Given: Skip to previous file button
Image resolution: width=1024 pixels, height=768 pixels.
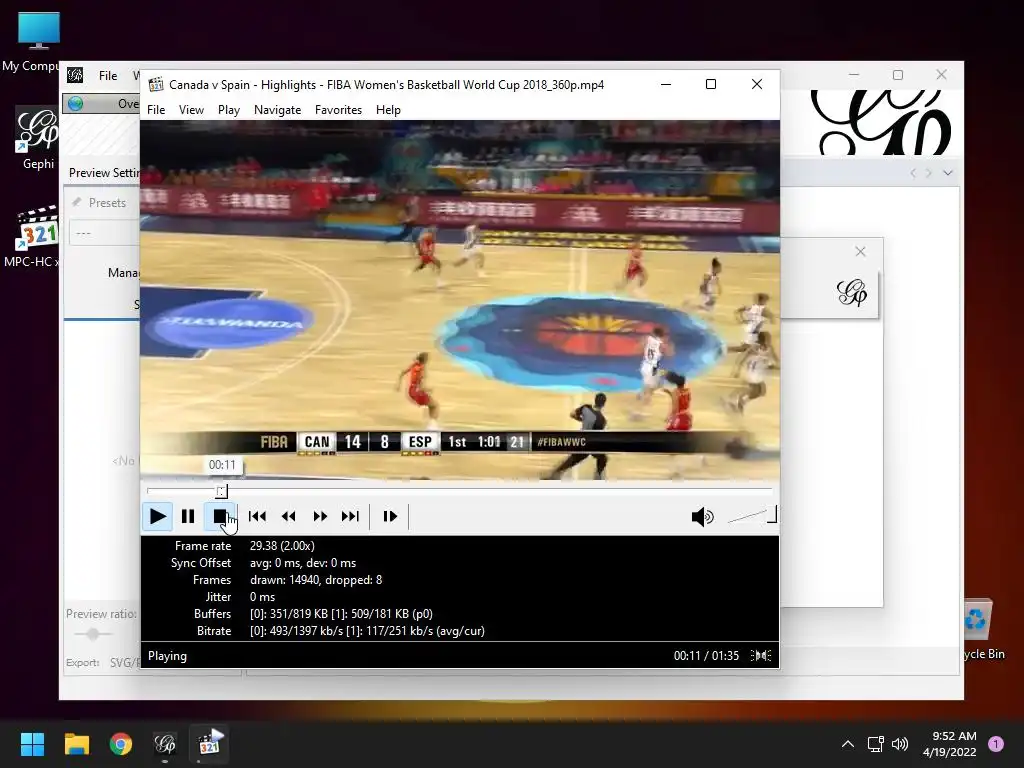Looking at the screenshot, I should pos(257,517).
